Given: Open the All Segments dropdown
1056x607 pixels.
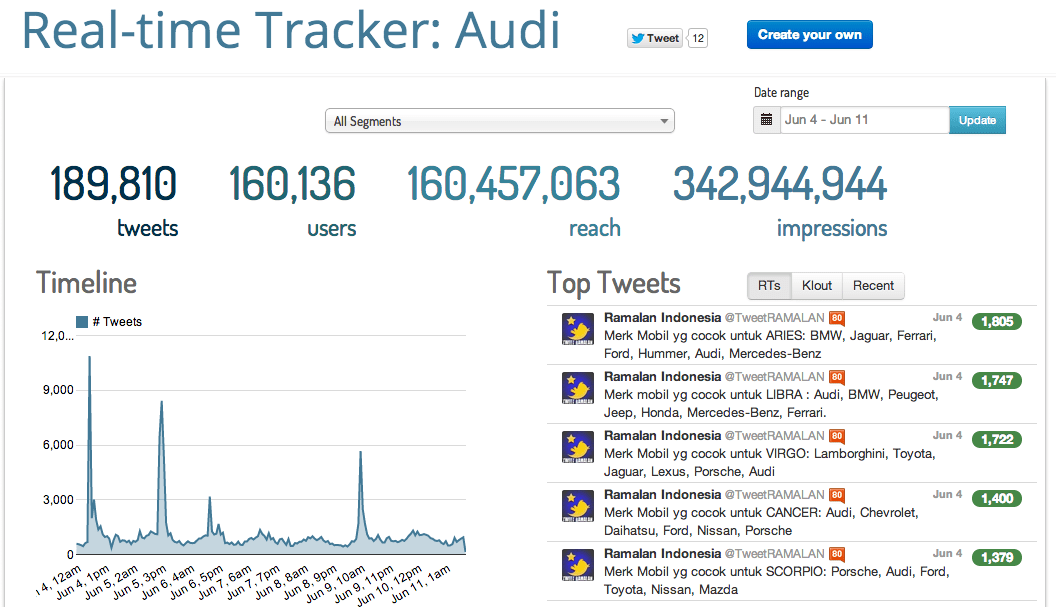Looking at the screenshot, I should (499, 121).
